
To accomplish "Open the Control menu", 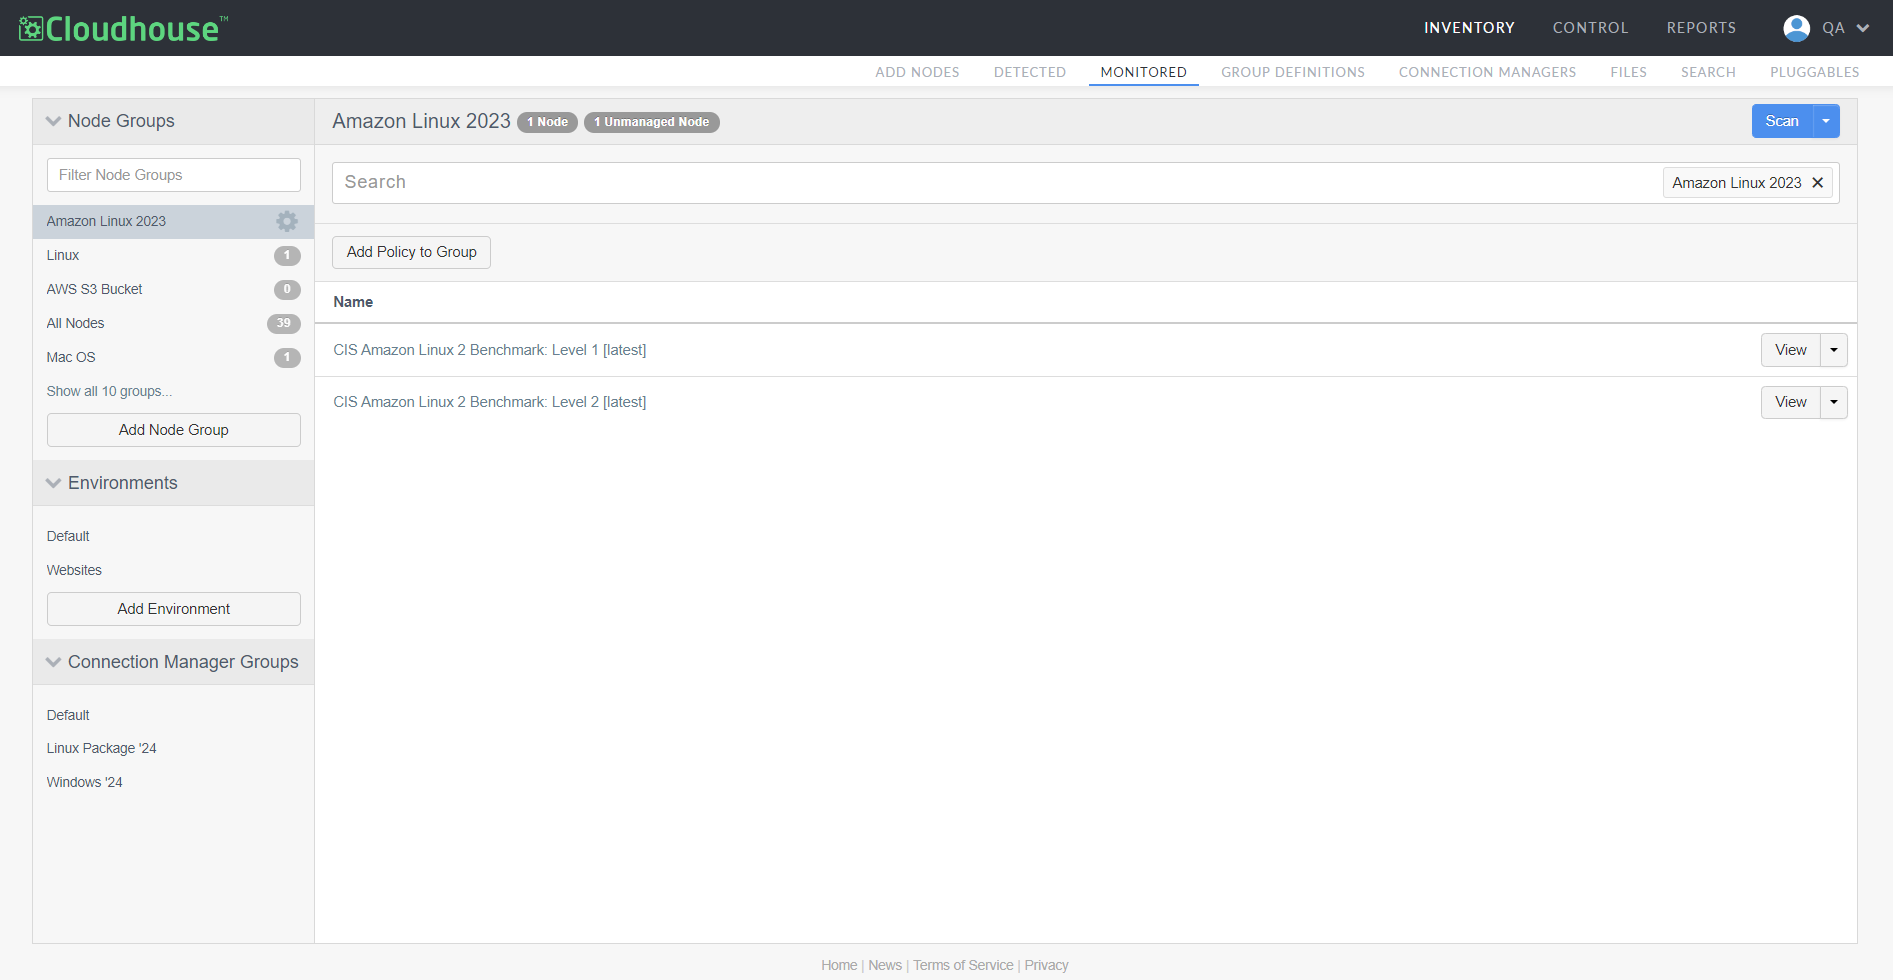I will click(x=1590, y=28).
